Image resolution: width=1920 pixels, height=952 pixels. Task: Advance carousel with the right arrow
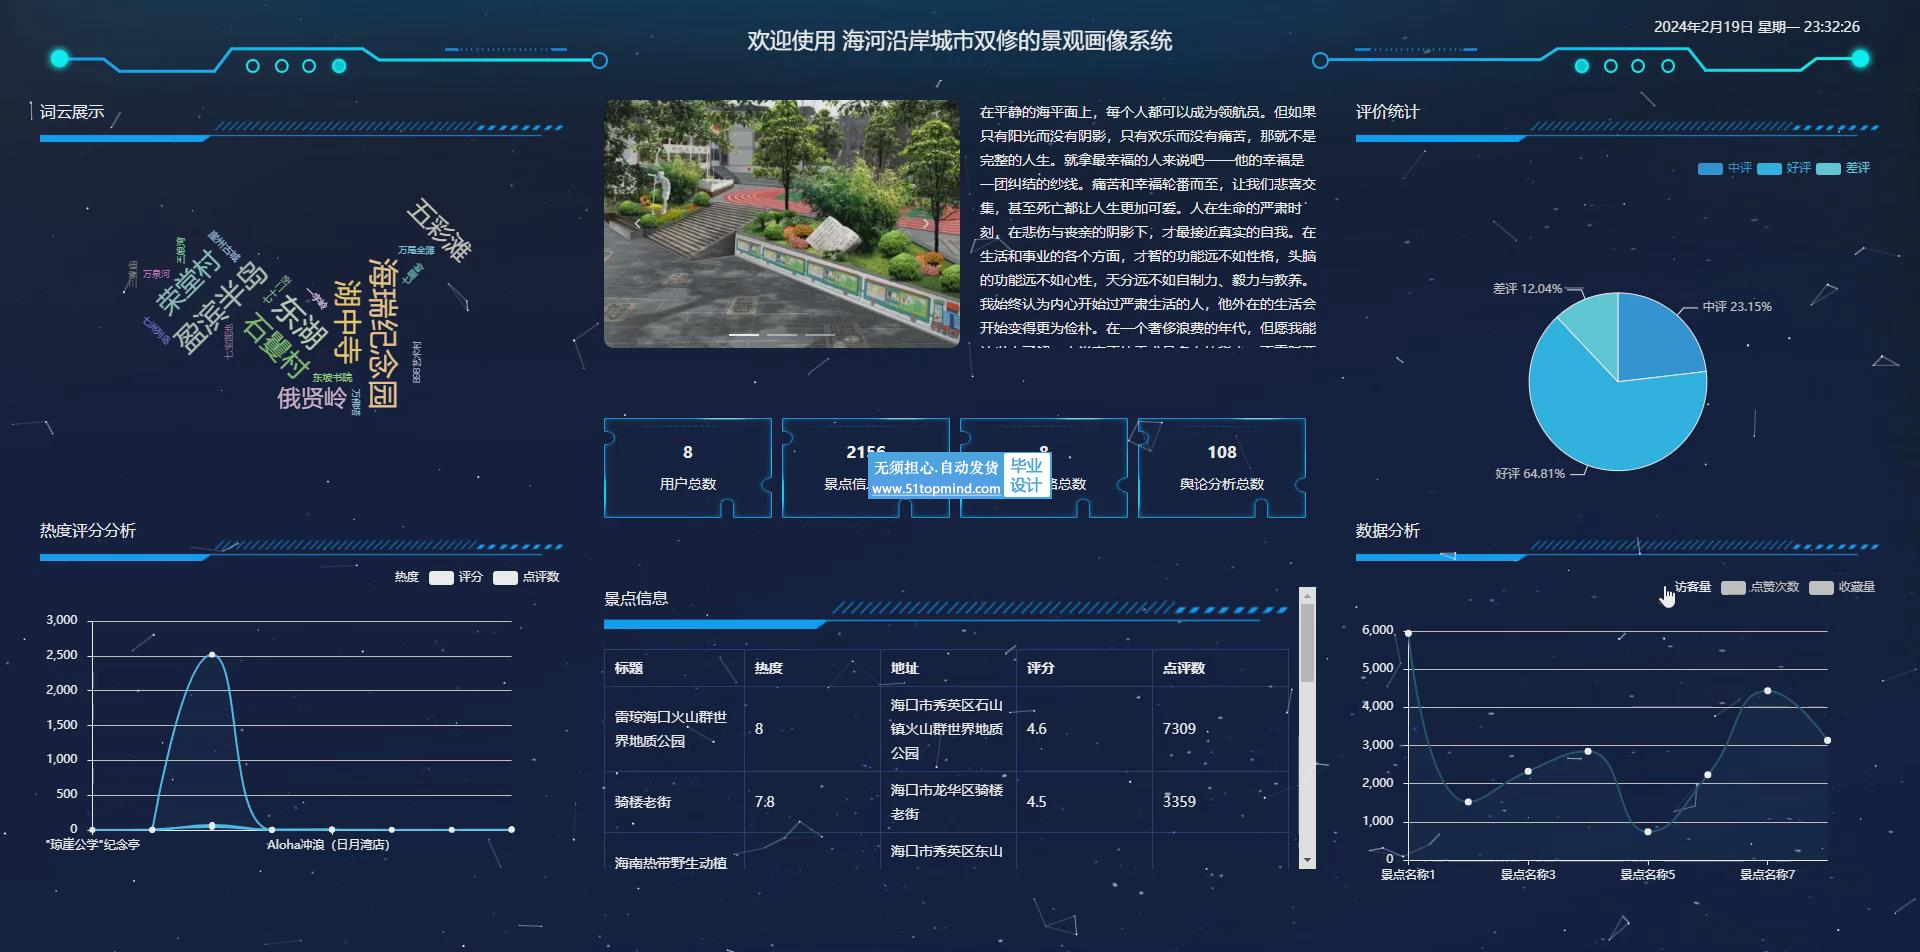(926, 224)
